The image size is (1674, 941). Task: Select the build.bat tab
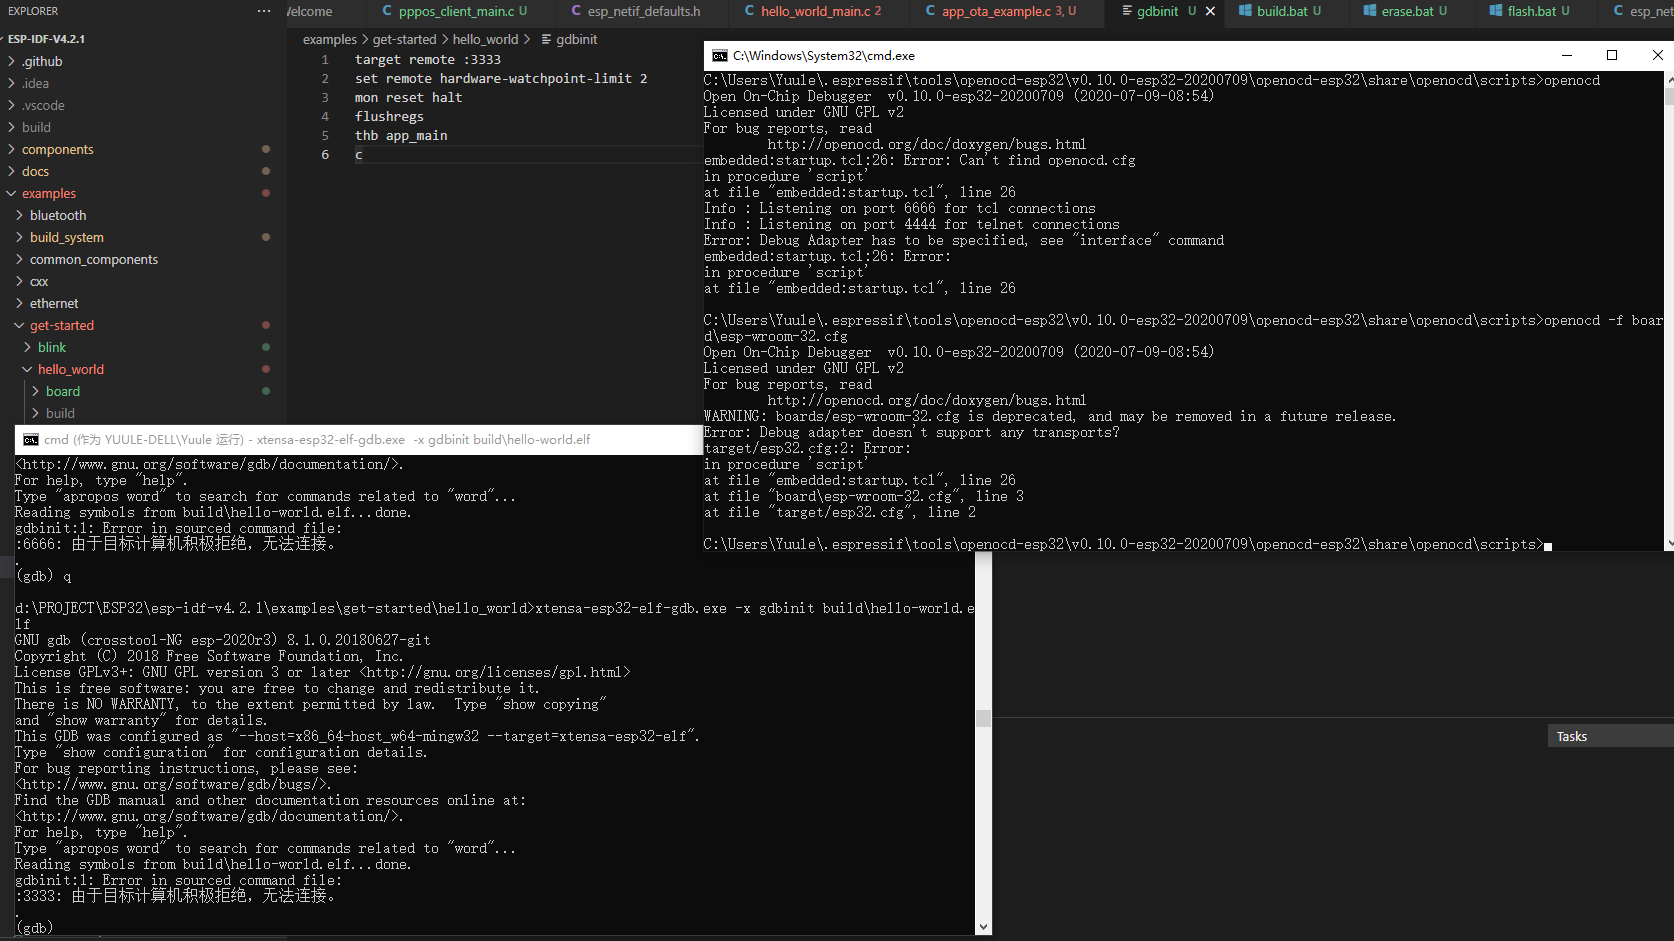click(1280, 11)
